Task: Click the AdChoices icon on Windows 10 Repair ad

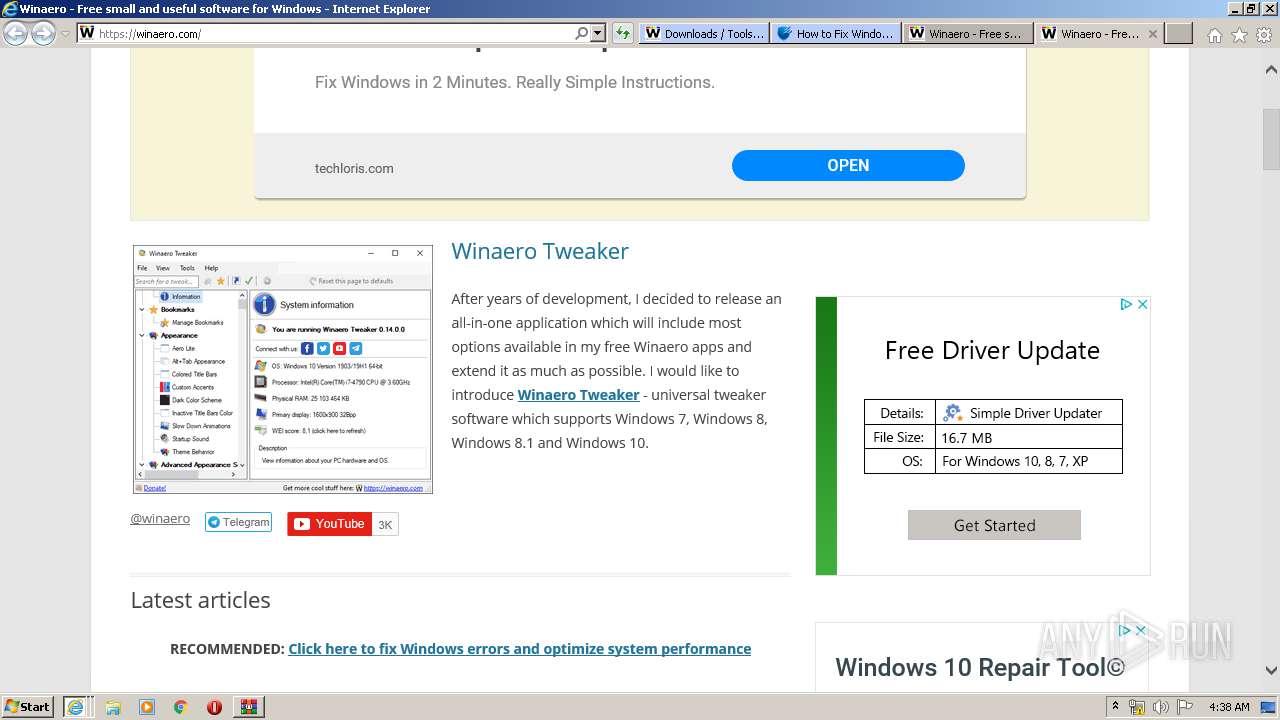Action: [x=1124, y=630]
